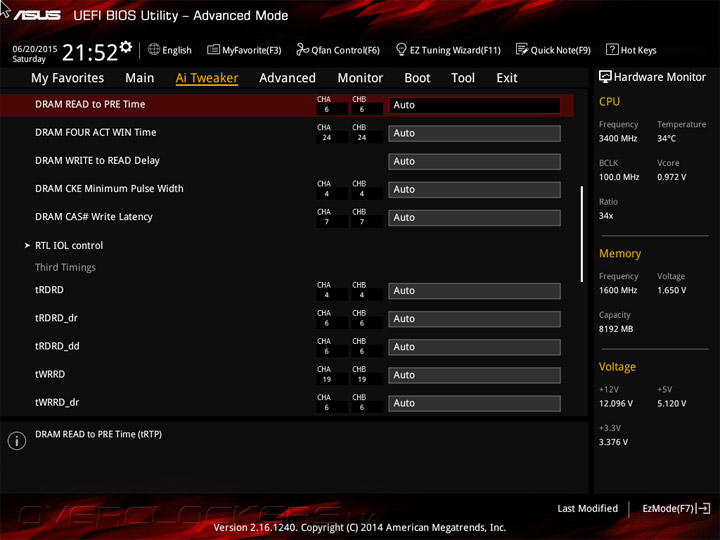Click the +3.3V 3.376 V reading
This screenshot has width=720, height=540.
[613, 442]
